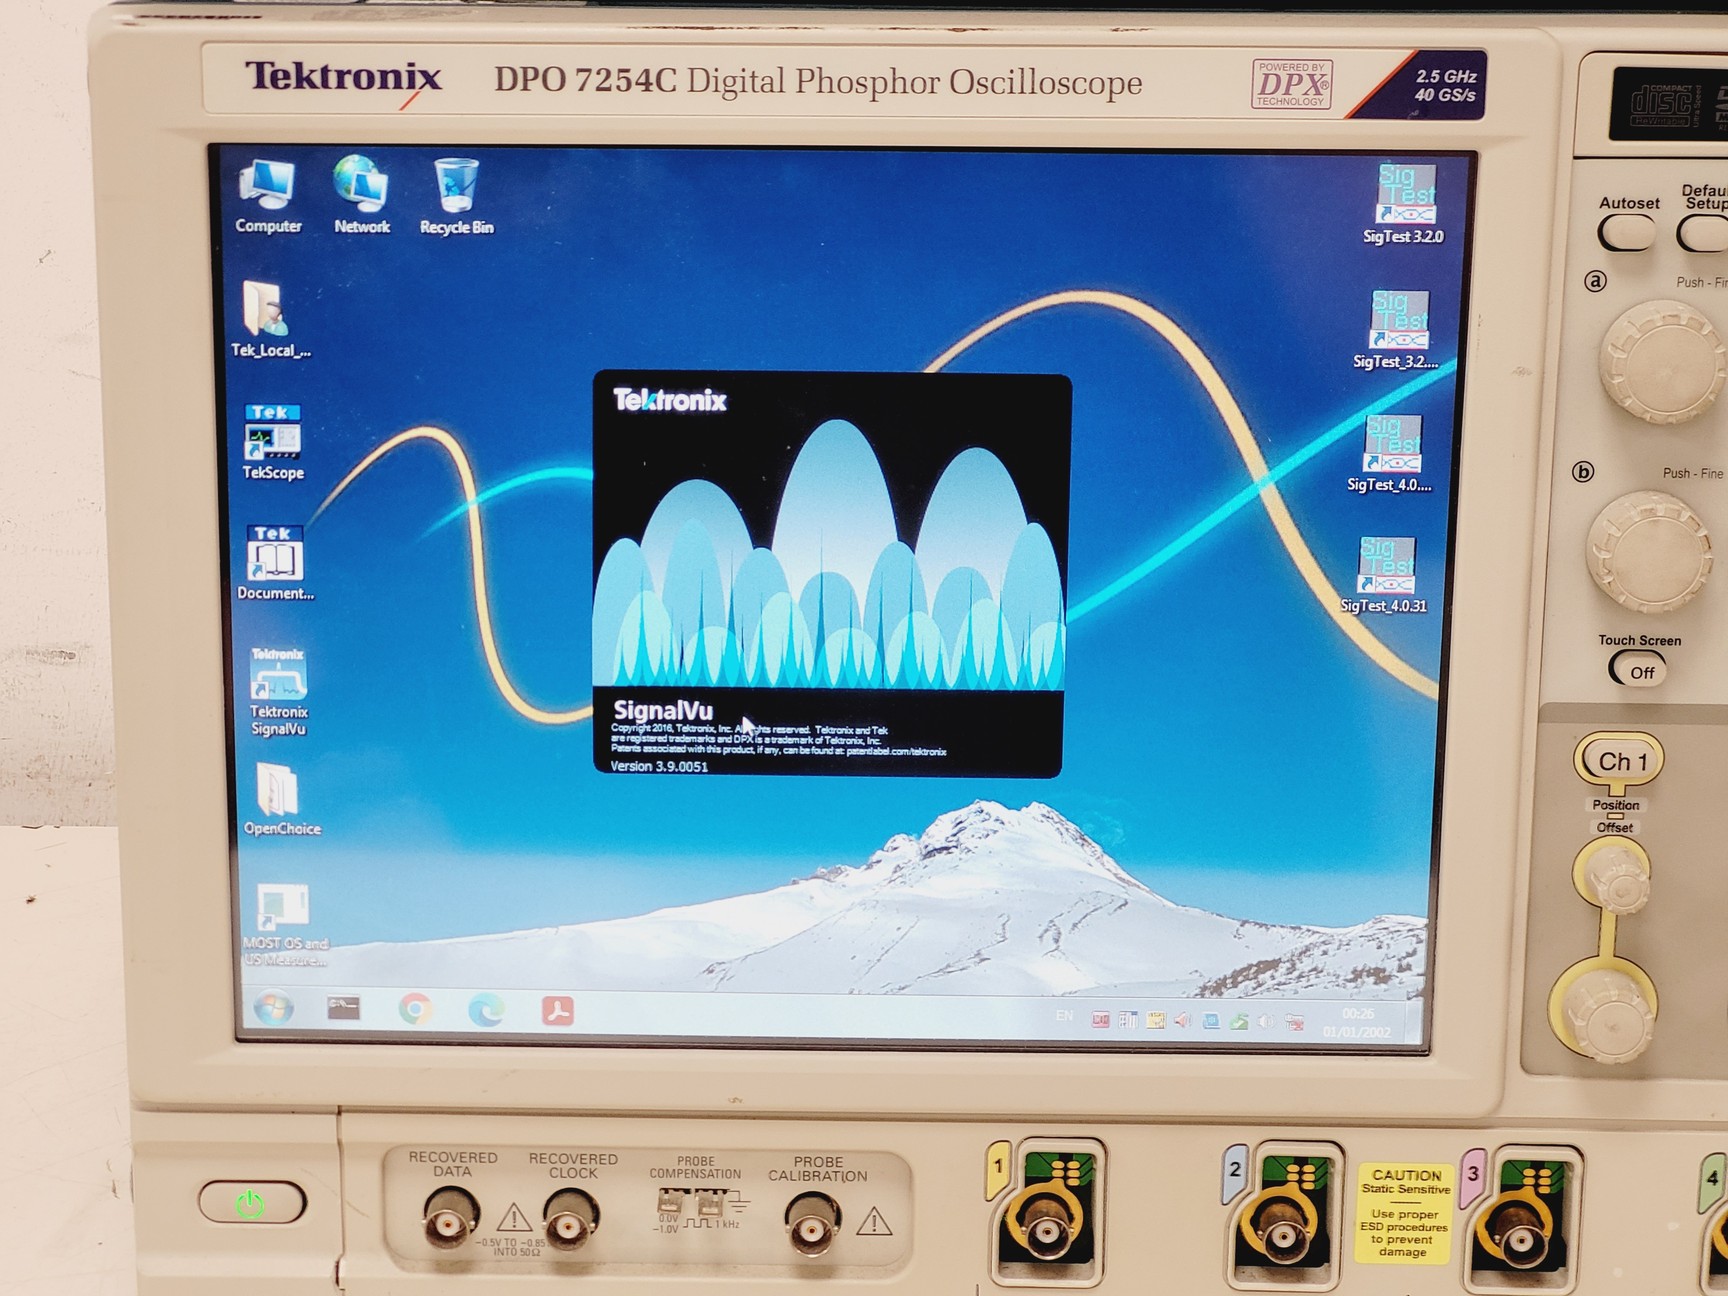Launch the Tektronix SignalVu desktop icon

[x=278, y=692]
